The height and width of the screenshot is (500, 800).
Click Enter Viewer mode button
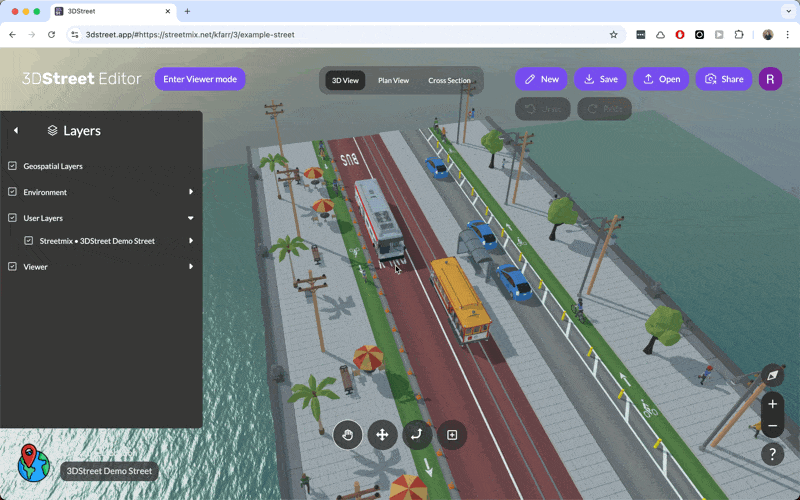(x=200, y=79)
